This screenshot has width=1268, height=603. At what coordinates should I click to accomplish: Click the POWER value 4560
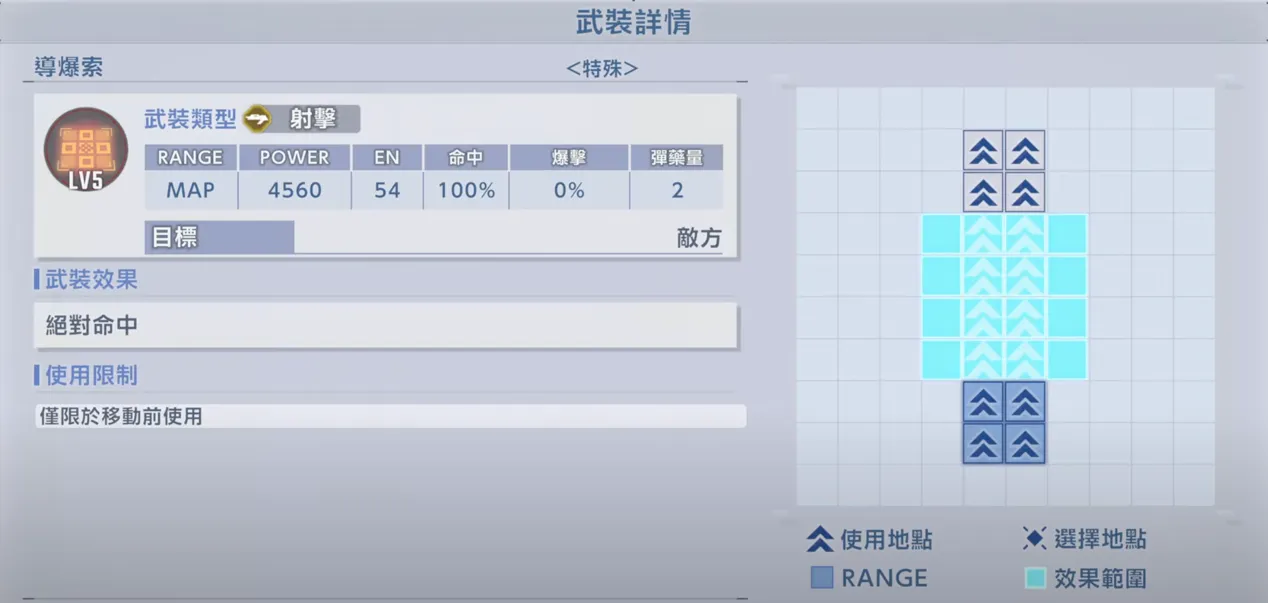tap(295, 190)
